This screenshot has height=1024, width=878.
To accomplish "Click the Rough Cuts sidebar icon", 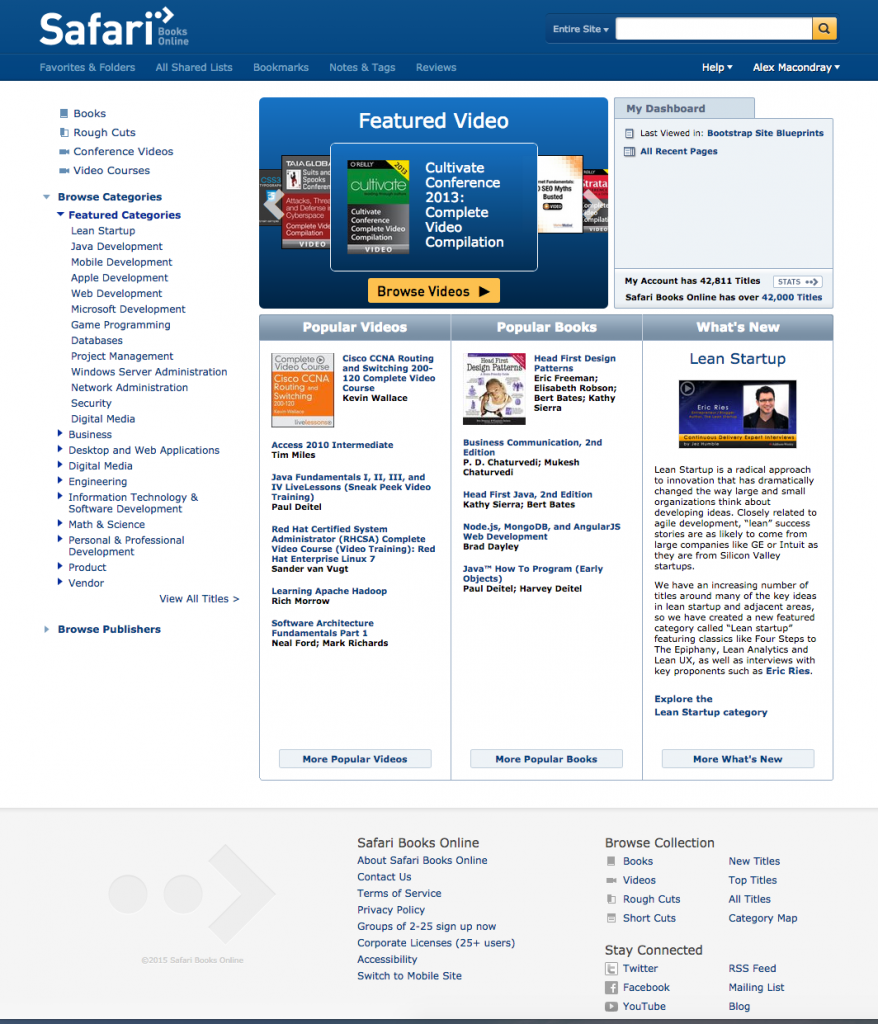I will tap(64, 133).
